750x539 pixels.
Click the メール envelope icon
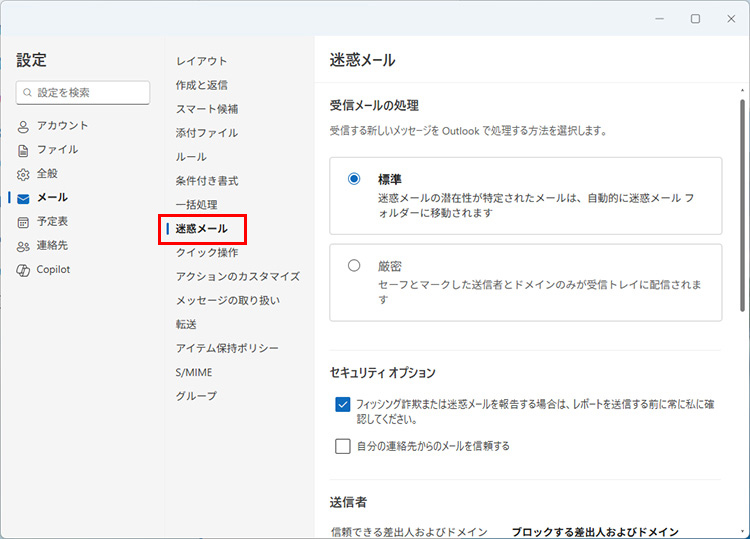pyautogui.click(x=24, y=198)
